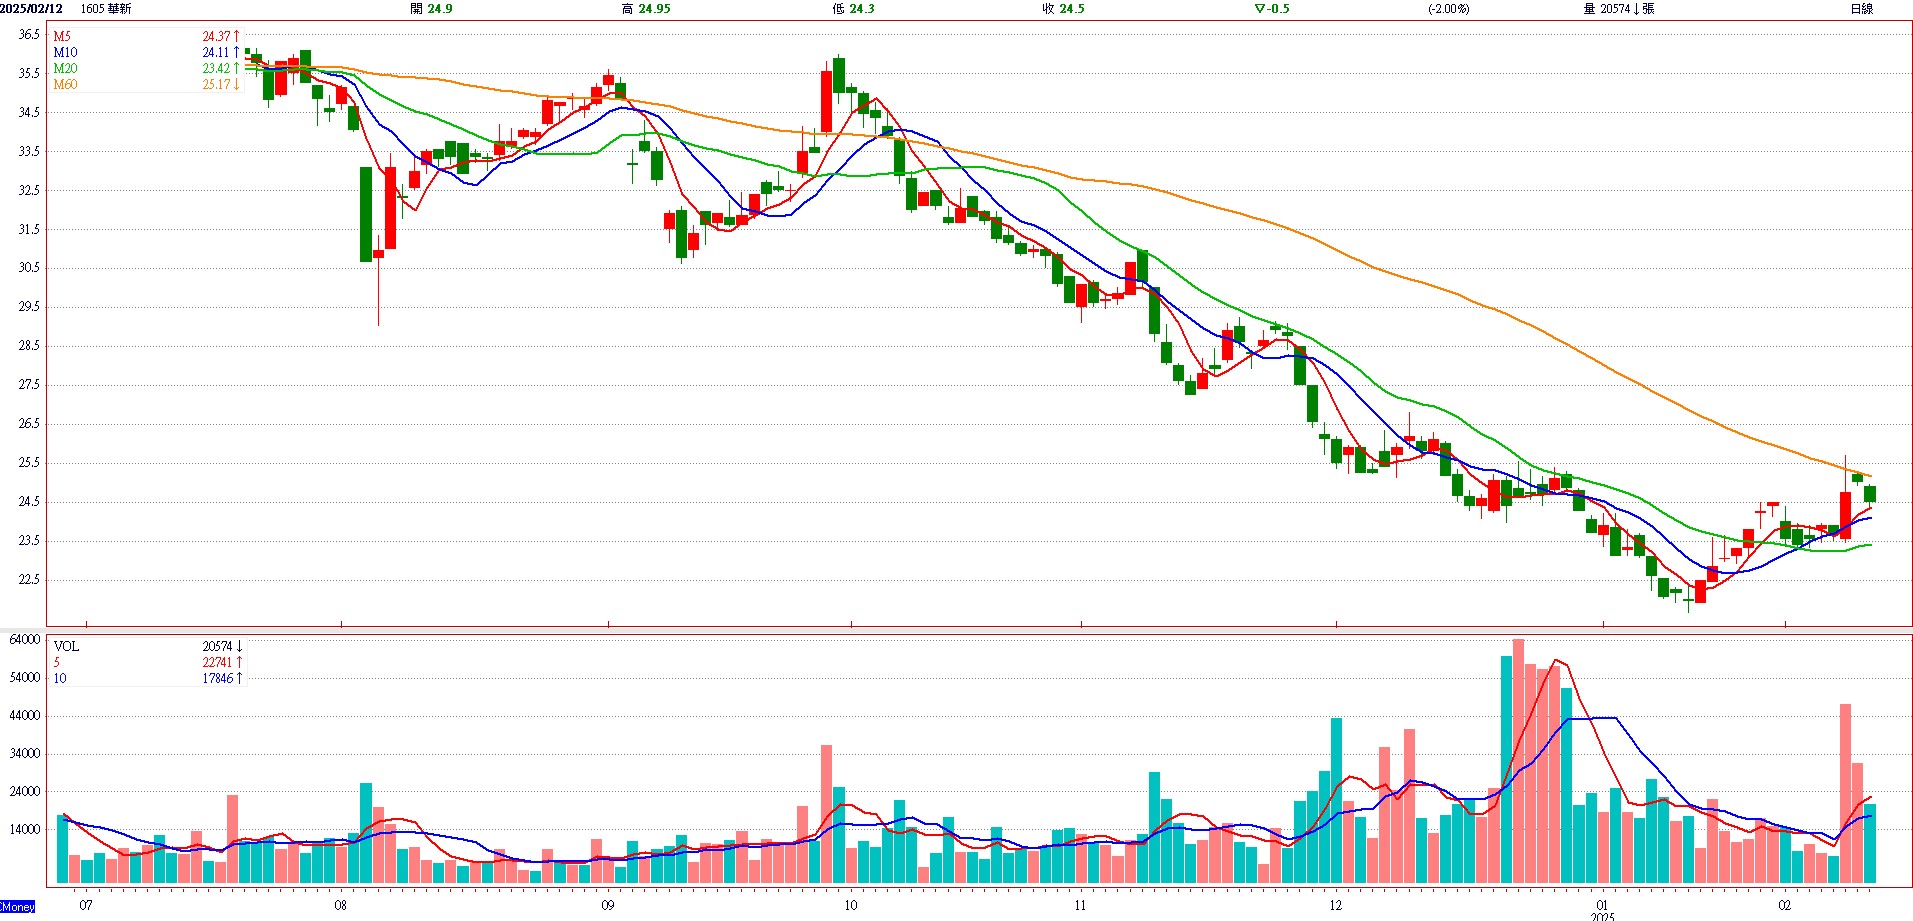Open the 日線 period selector
Image resolution: width=1913 pixels, height=921 pixels.
[1861, 9]
